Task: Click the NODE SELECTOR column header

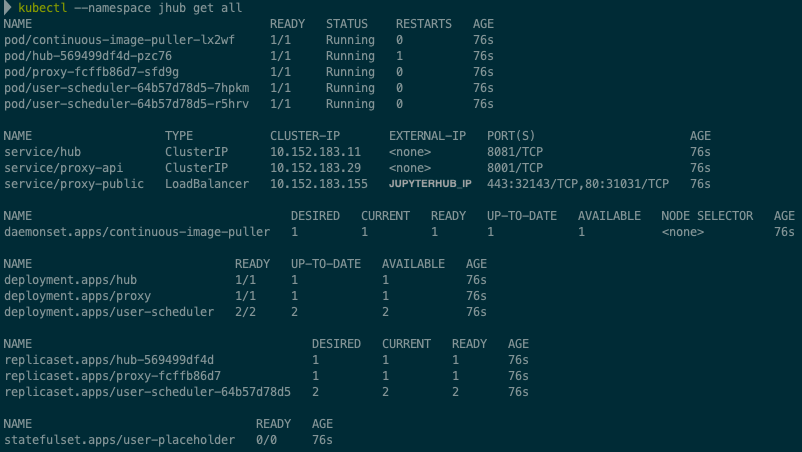Action: pyautogui.click(x=707, y=216)
